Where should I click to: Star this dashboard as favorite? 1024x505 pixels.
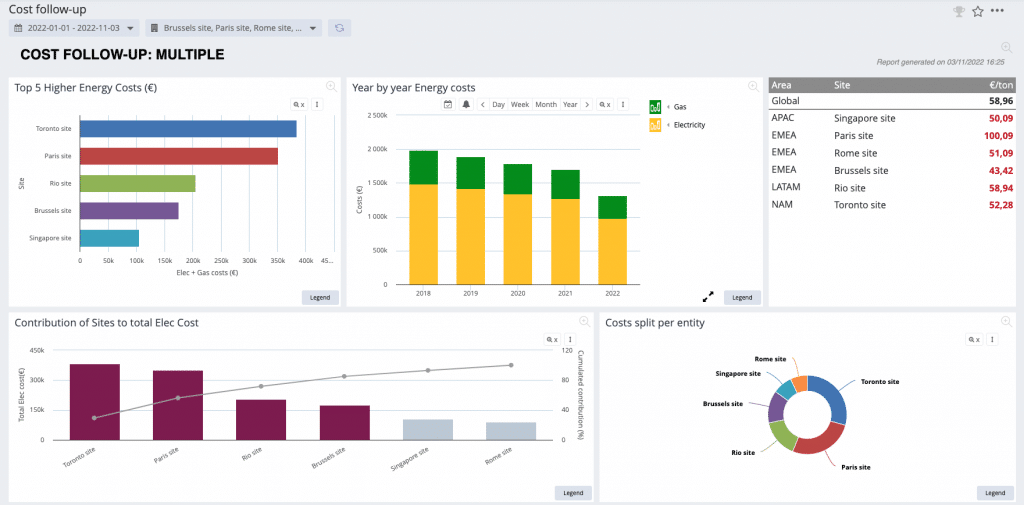click(x=978, y=11)
